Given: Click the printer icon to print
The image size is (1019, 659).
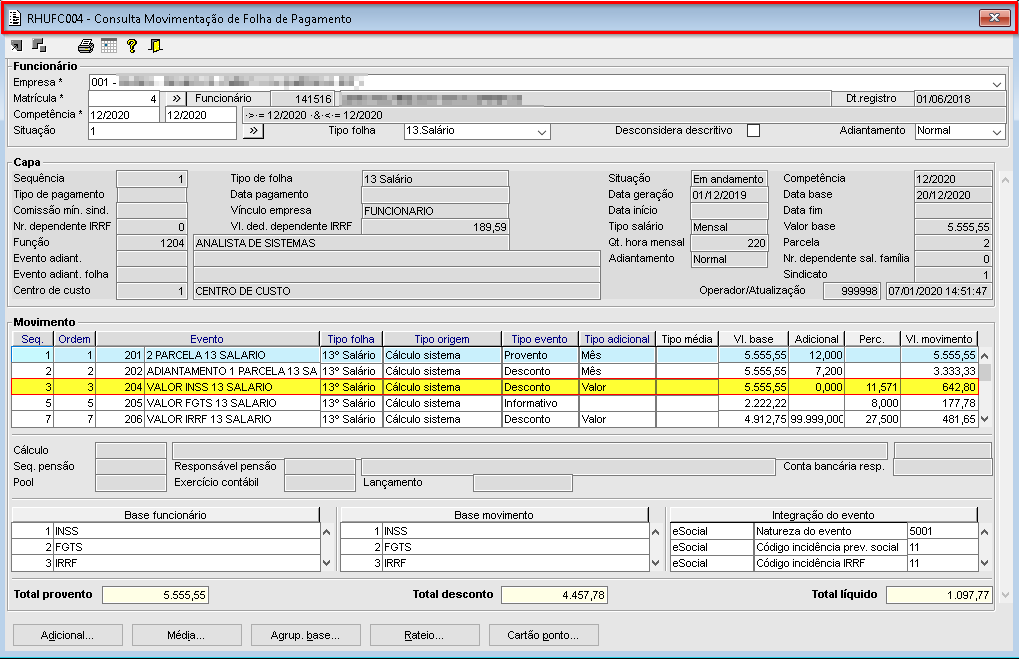Looking at the screenshot, I should pos(86,45).
